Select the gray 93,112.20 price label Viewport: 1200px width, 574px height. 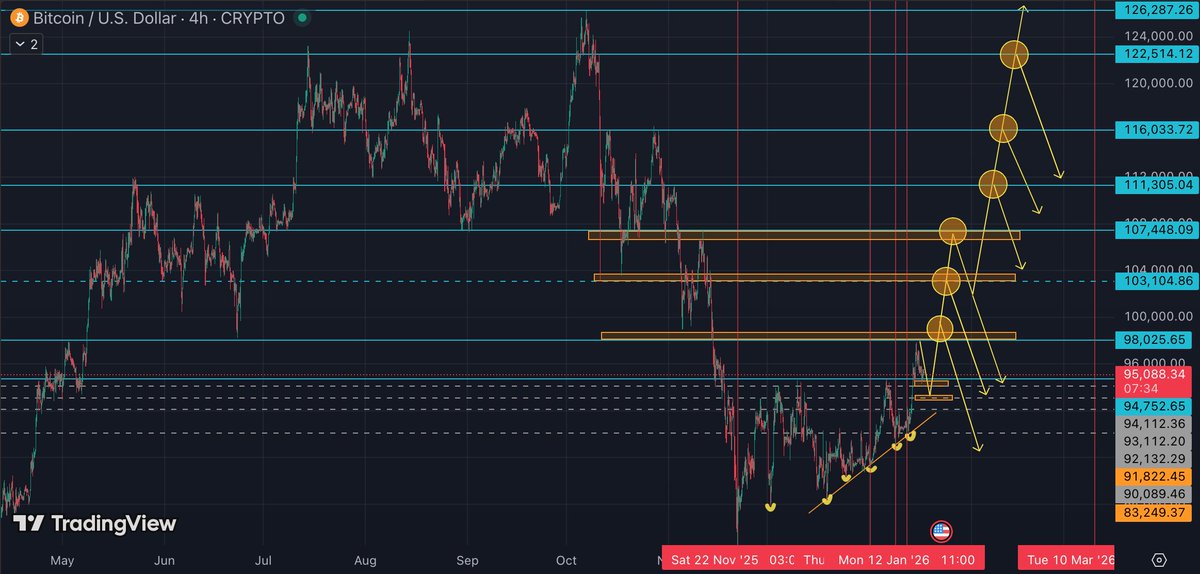[1155, 441]
